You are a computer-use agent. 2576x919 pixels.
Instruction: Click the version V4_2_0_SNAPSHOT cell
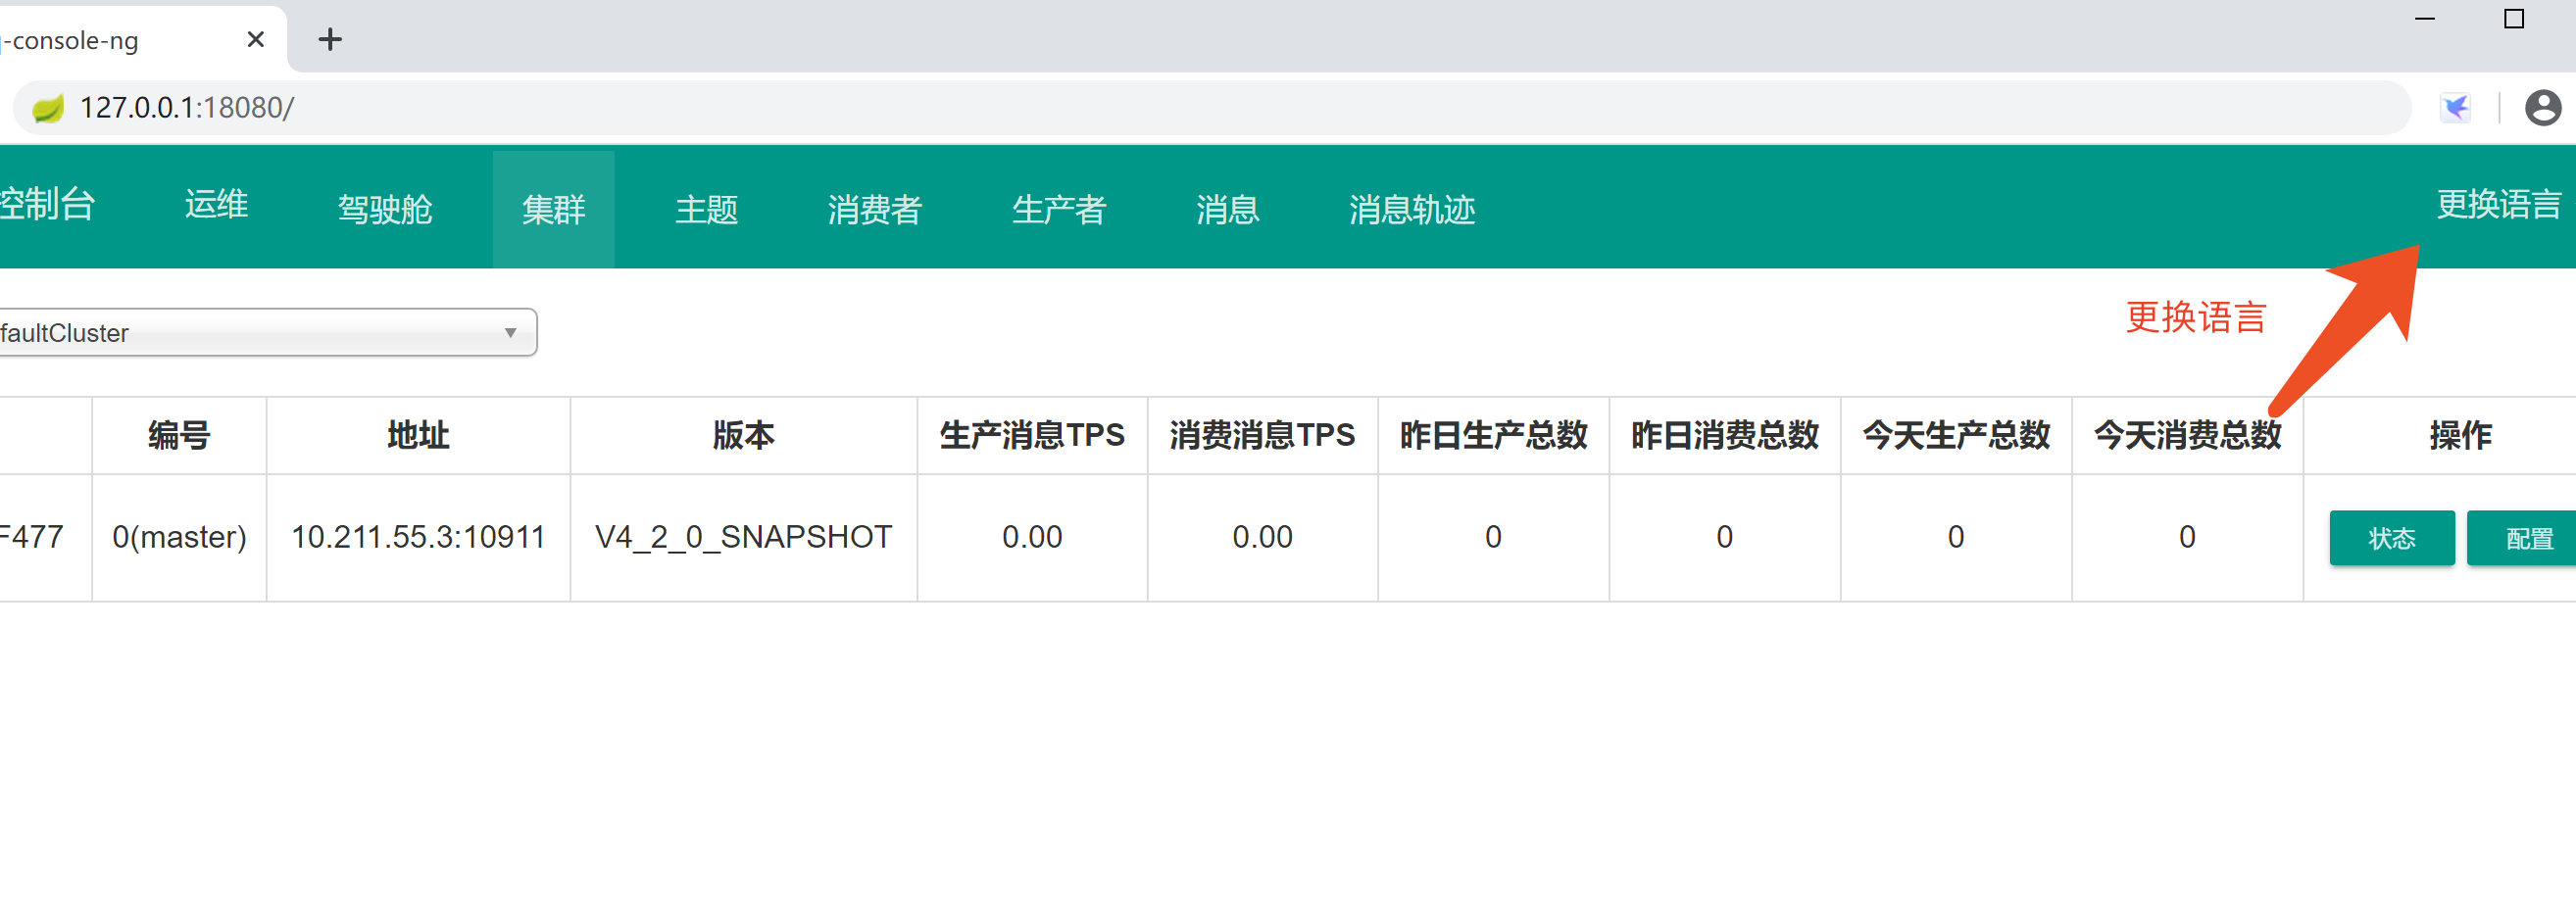pos(743,537)
